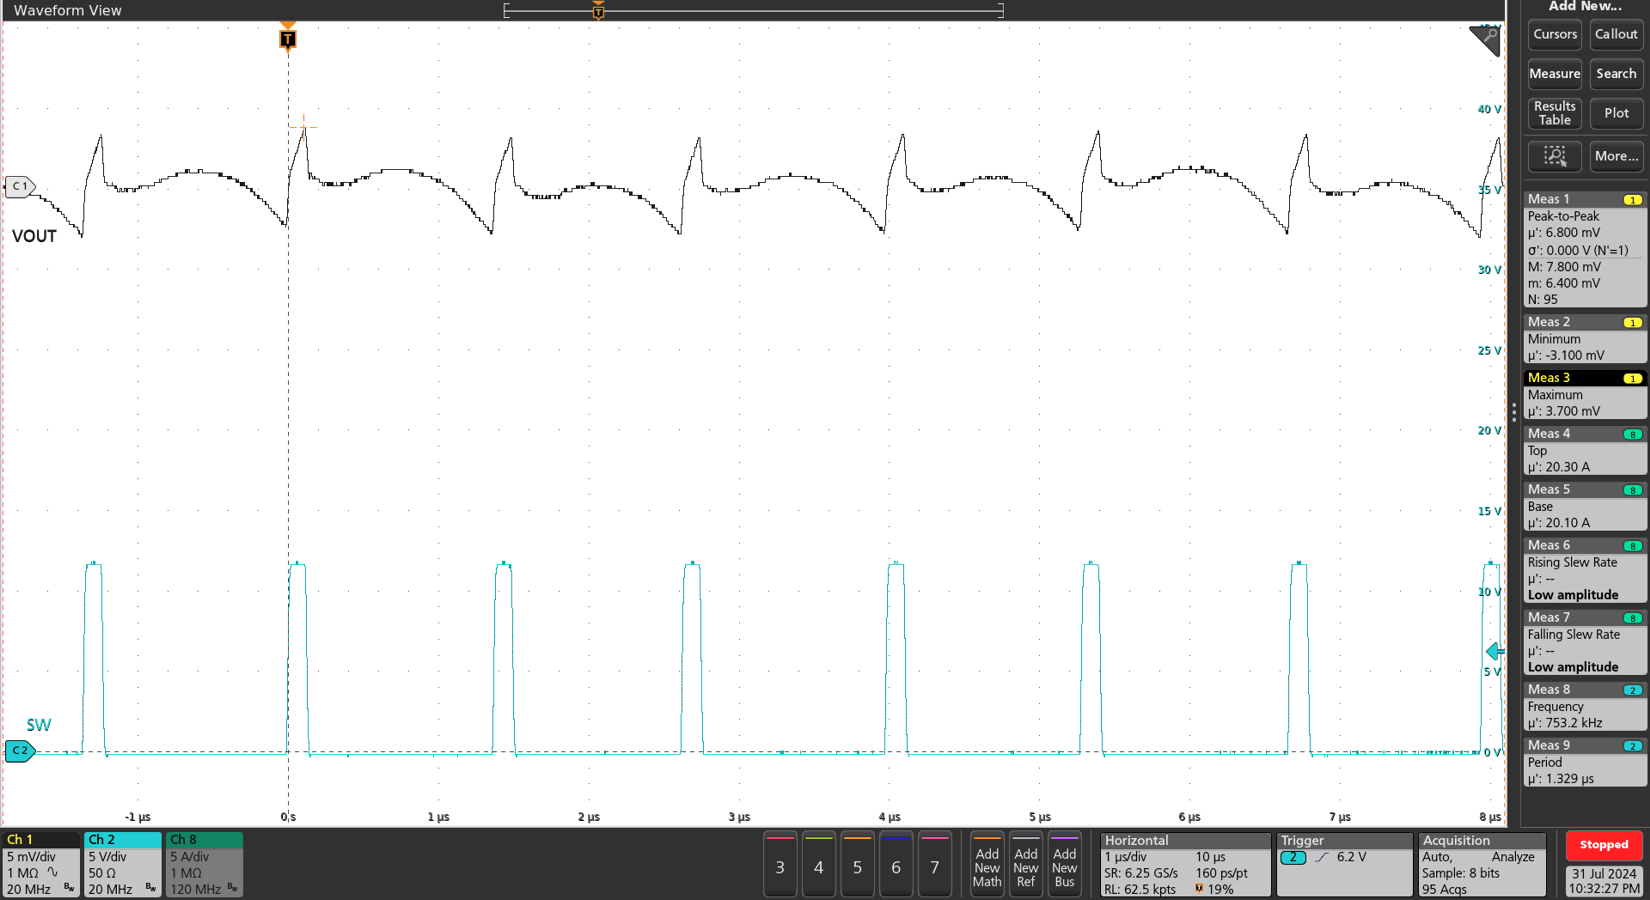Enable channel 7
This screenshot has width=1650, height=900.
pyautogui.click(x=934, y=865)
